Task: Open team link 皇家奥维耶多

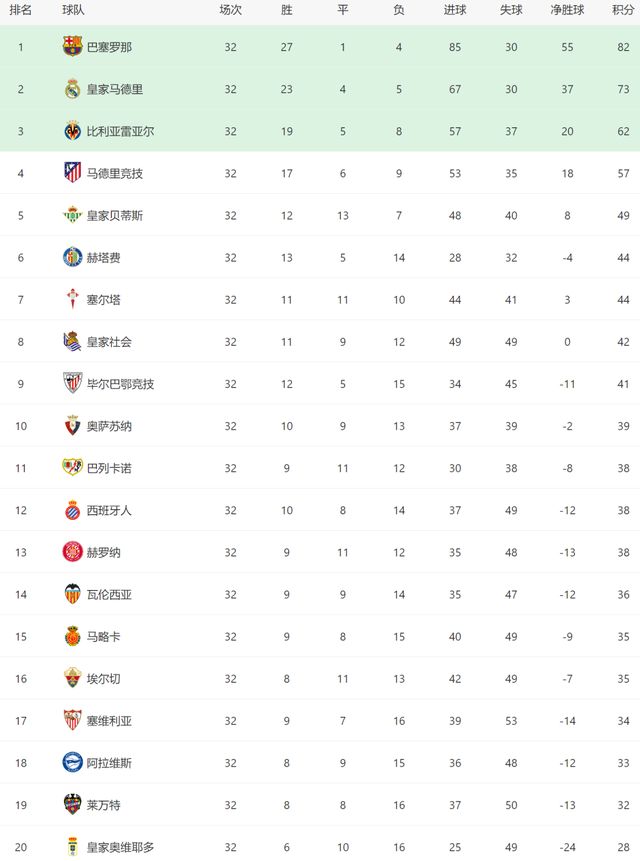Action: (121, 847)
